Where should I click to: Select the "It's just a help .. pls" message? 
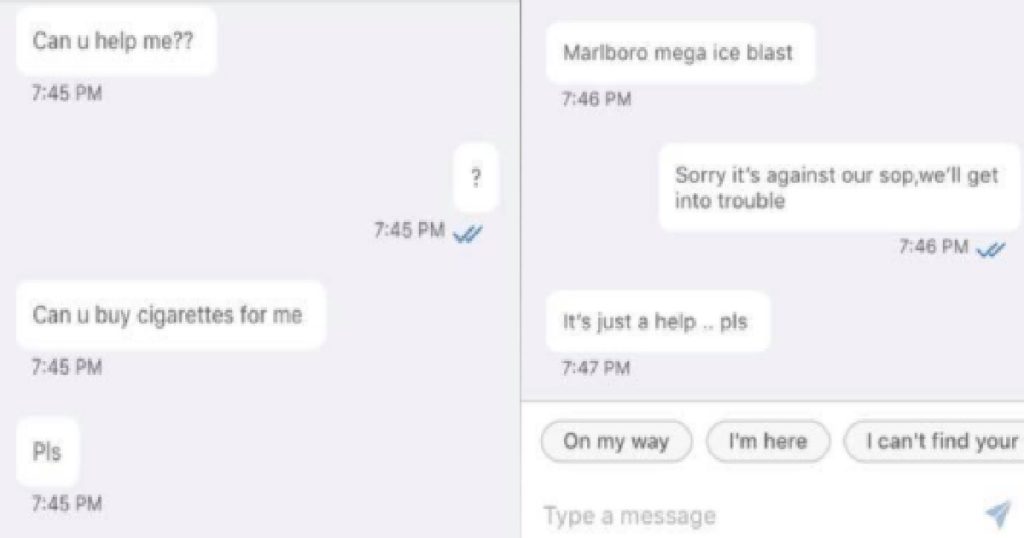(x=658, y=321)
